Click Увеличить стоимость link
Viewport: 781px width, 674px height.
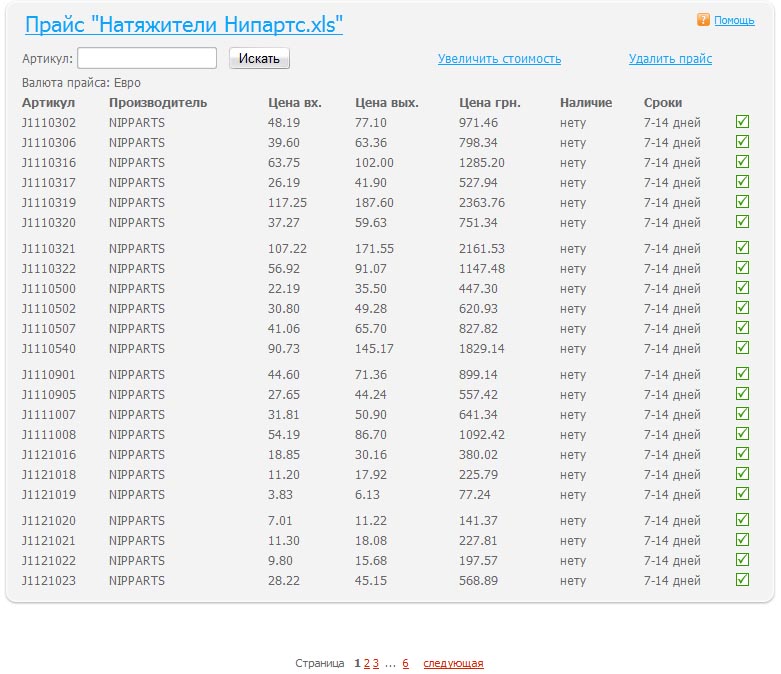[499, 59]
